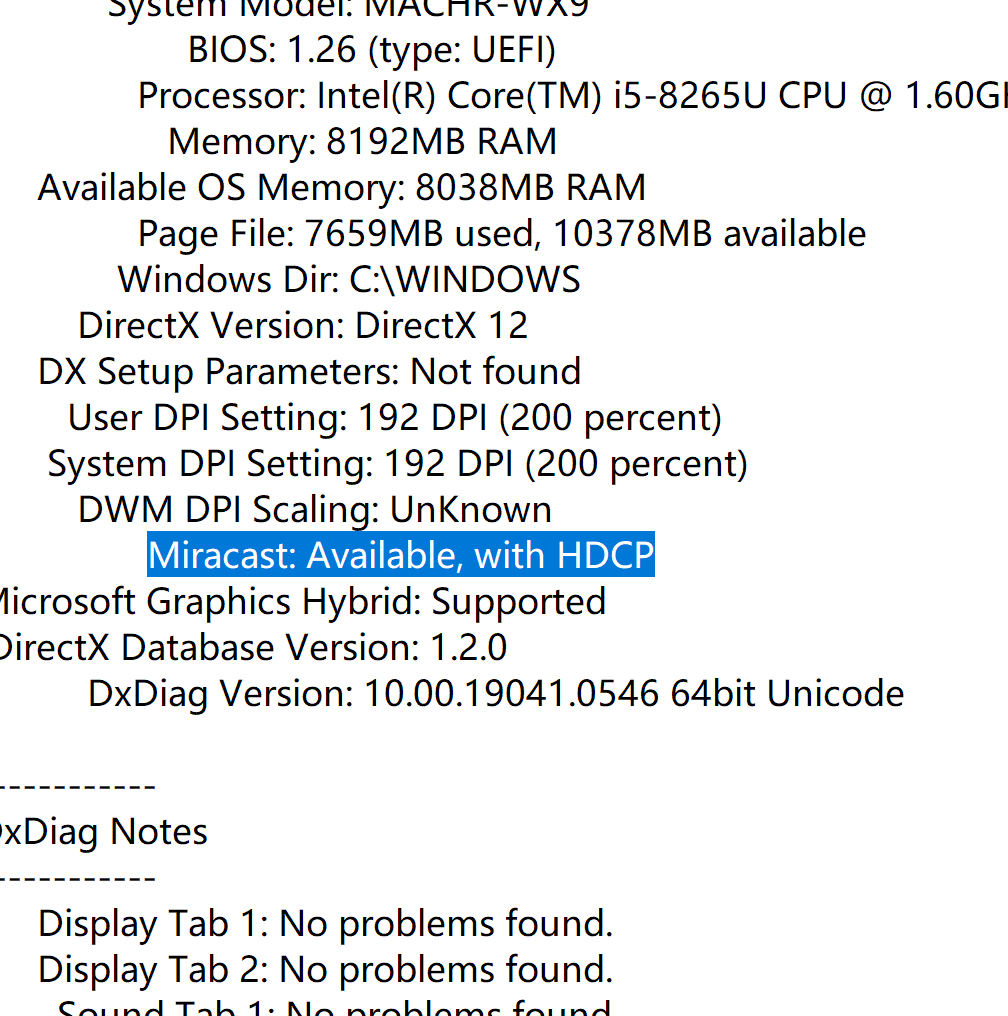Click the User DPI Setting: 192 DPI line

[395, 418]
